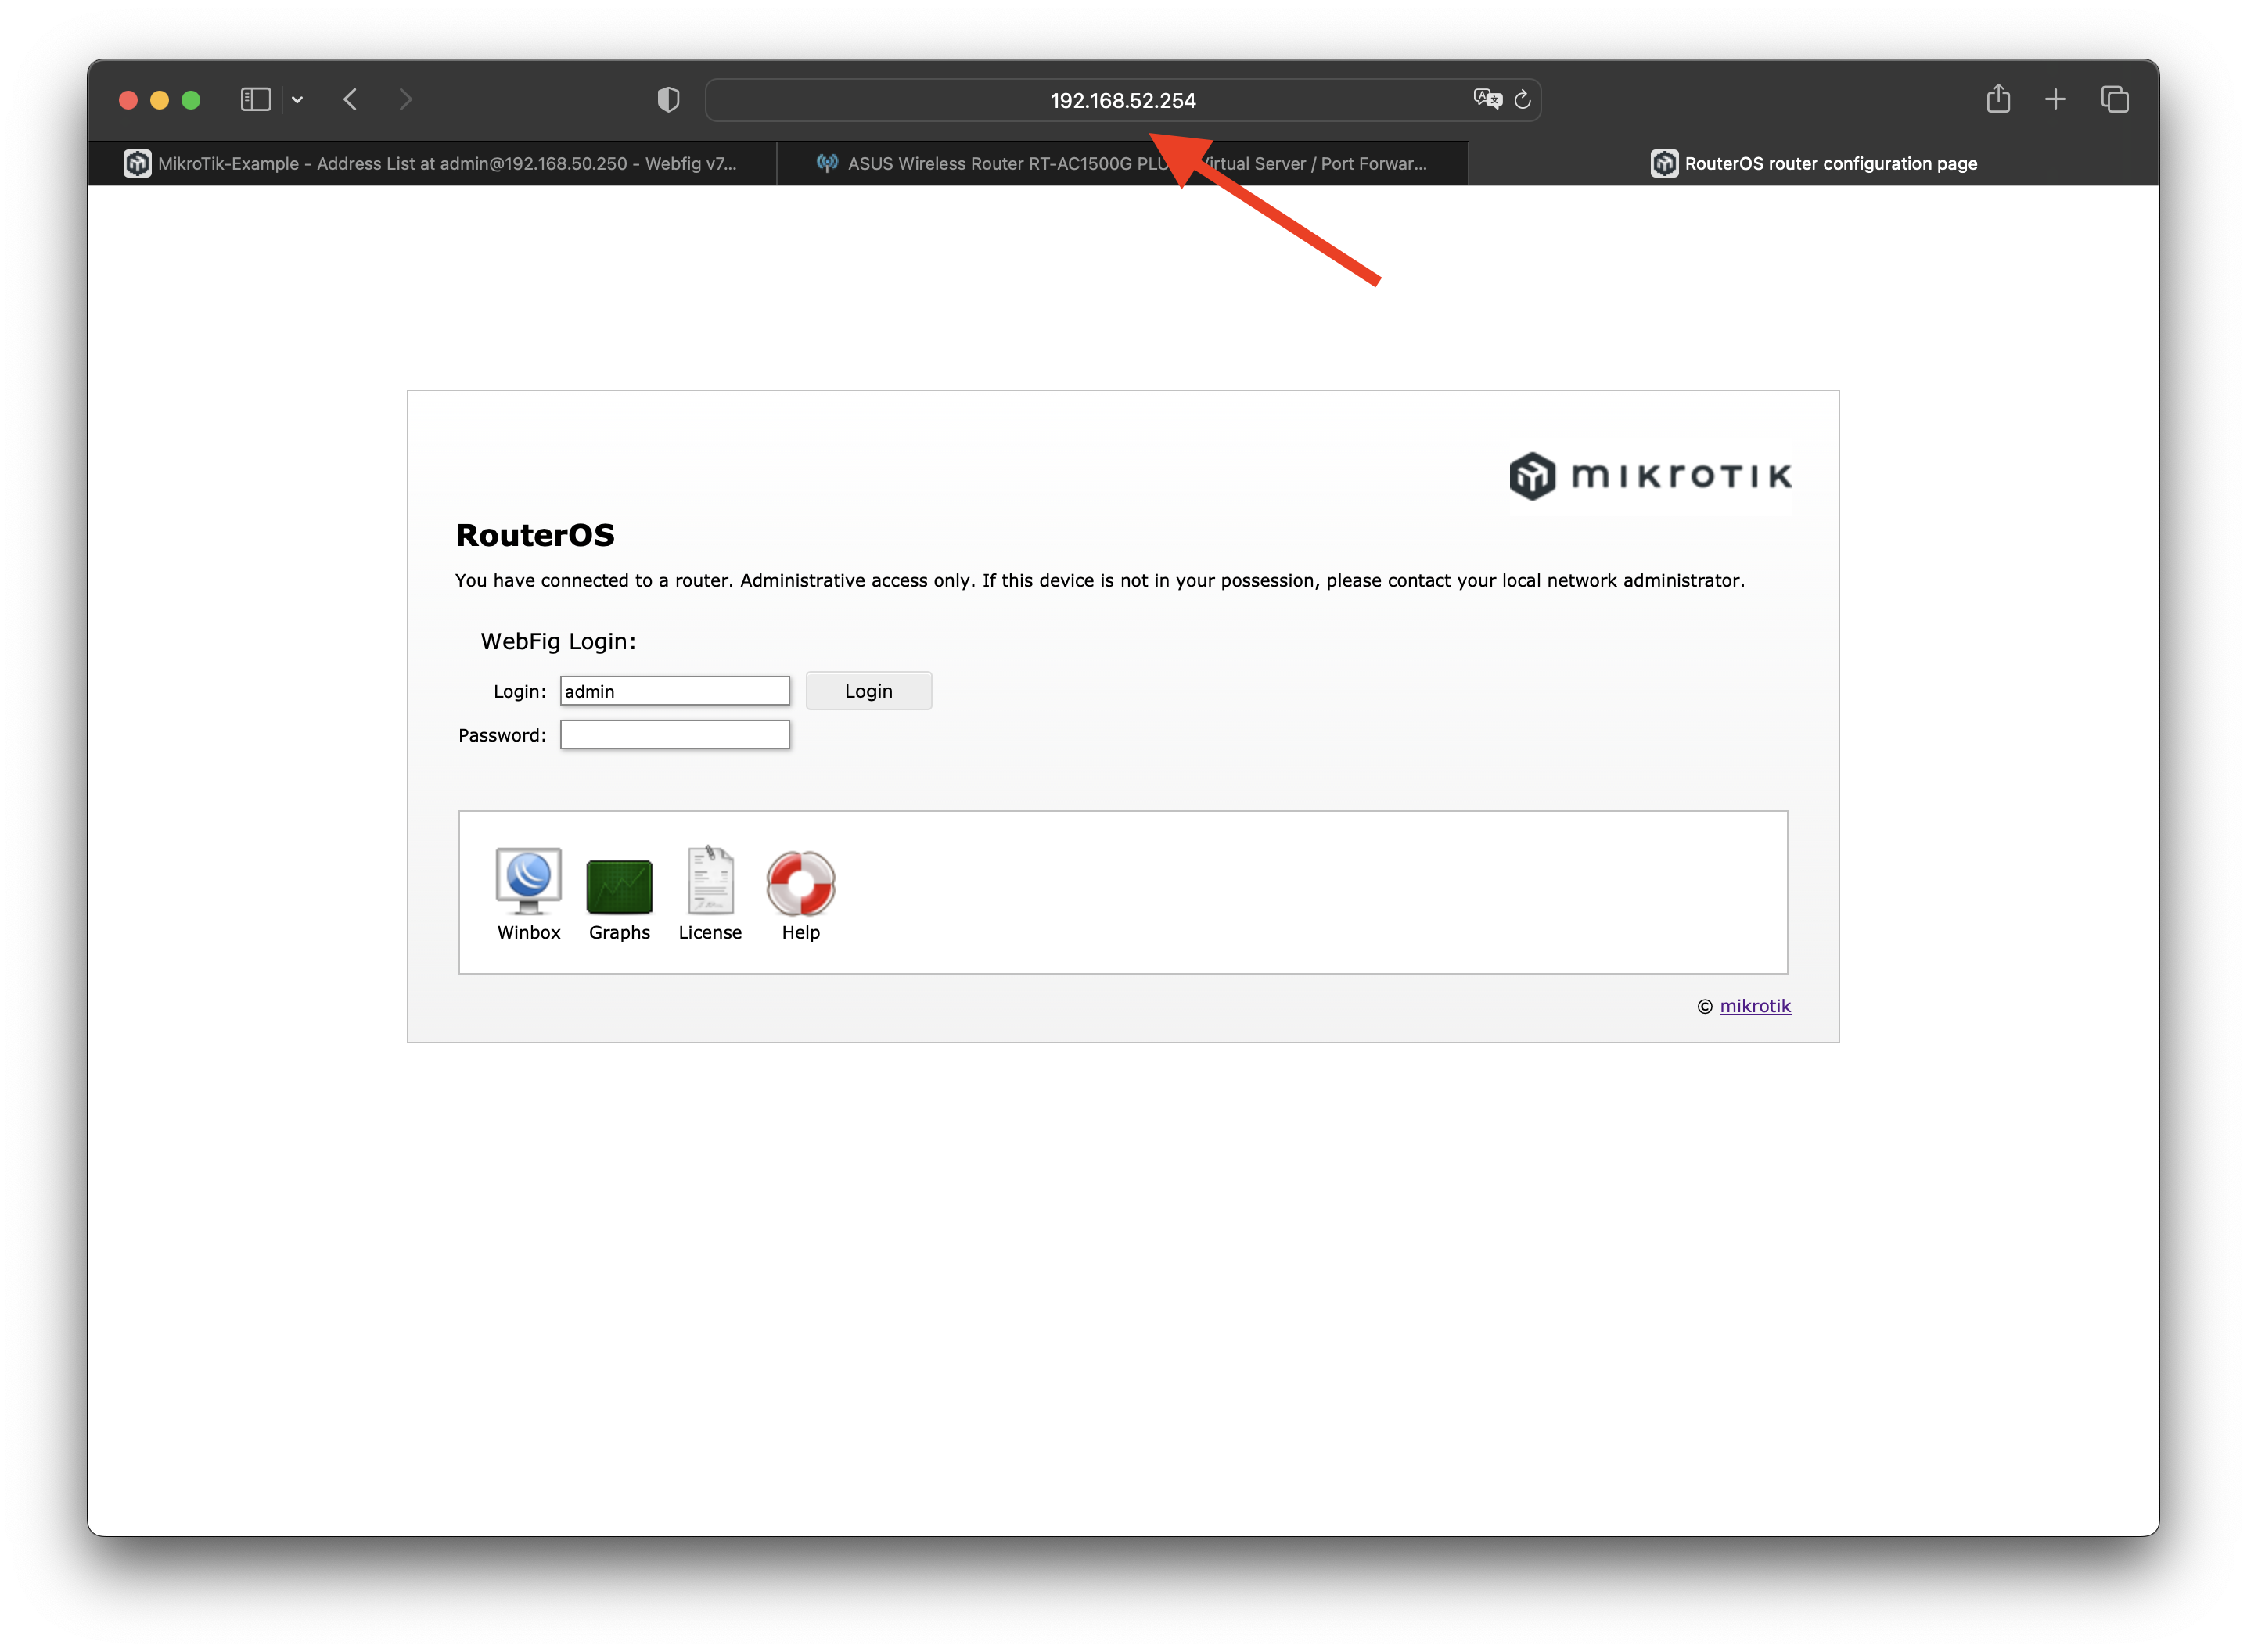This screenshot has height=1652, width=2247.
Task: Expand the sidebar dropdown chevron
Action: point(297,100)
